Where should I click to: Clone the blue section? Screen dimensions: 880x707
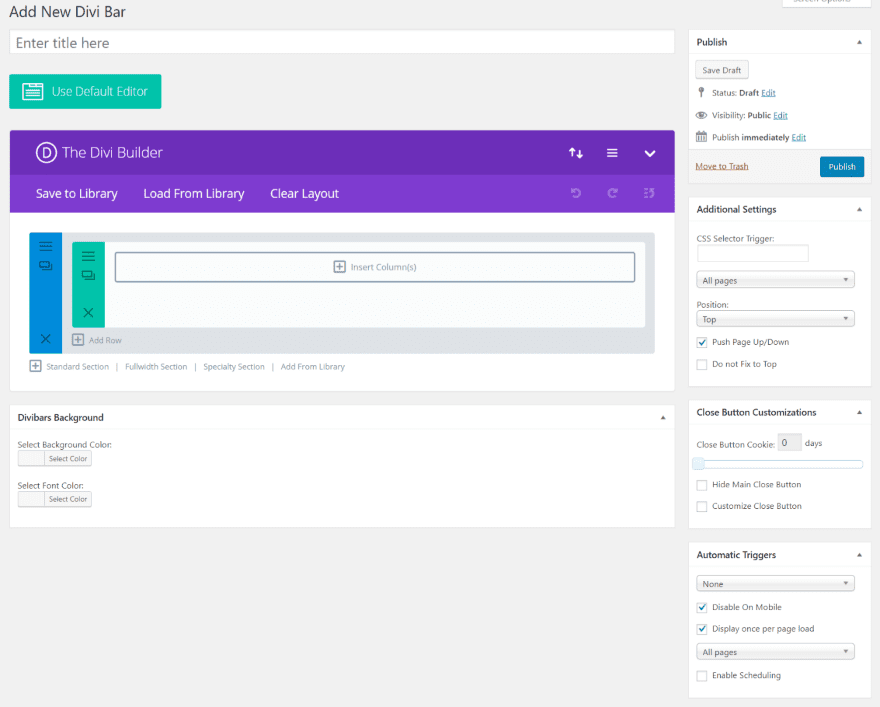point(45,265)
